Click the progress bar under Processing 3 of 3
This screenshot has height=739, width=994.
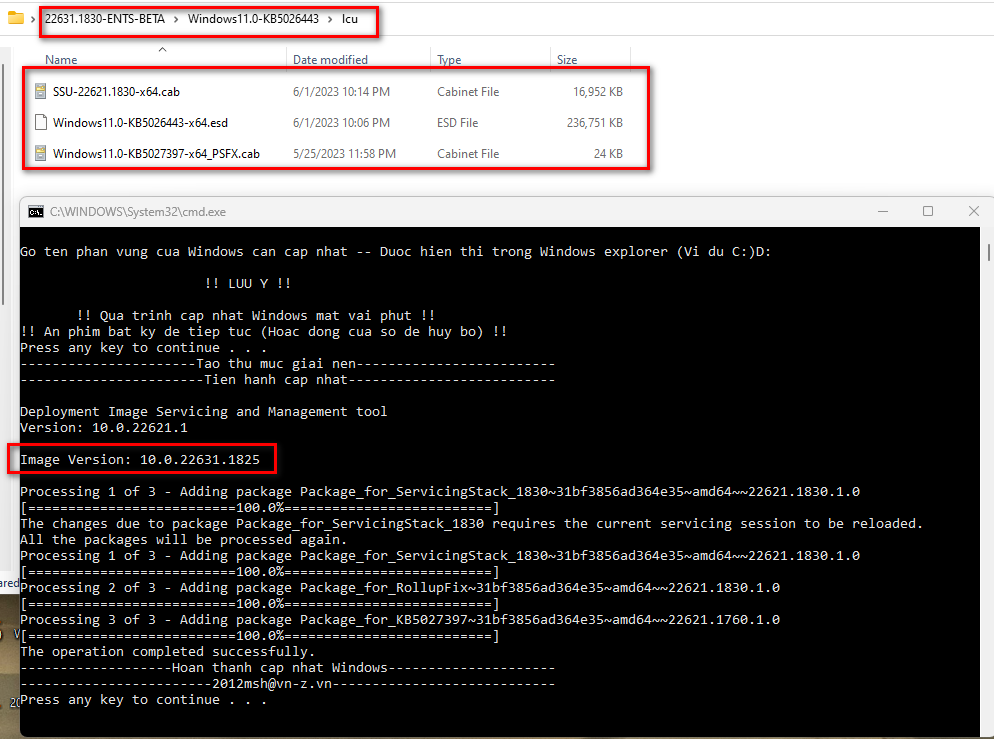click(x=260, y=636)
